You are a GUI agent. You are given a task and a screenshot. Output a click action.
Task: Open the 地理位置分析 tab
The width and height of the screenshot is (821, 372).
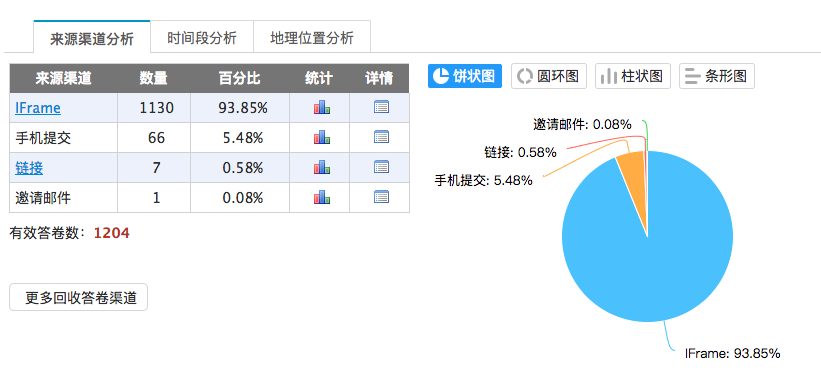coord(312,38)
